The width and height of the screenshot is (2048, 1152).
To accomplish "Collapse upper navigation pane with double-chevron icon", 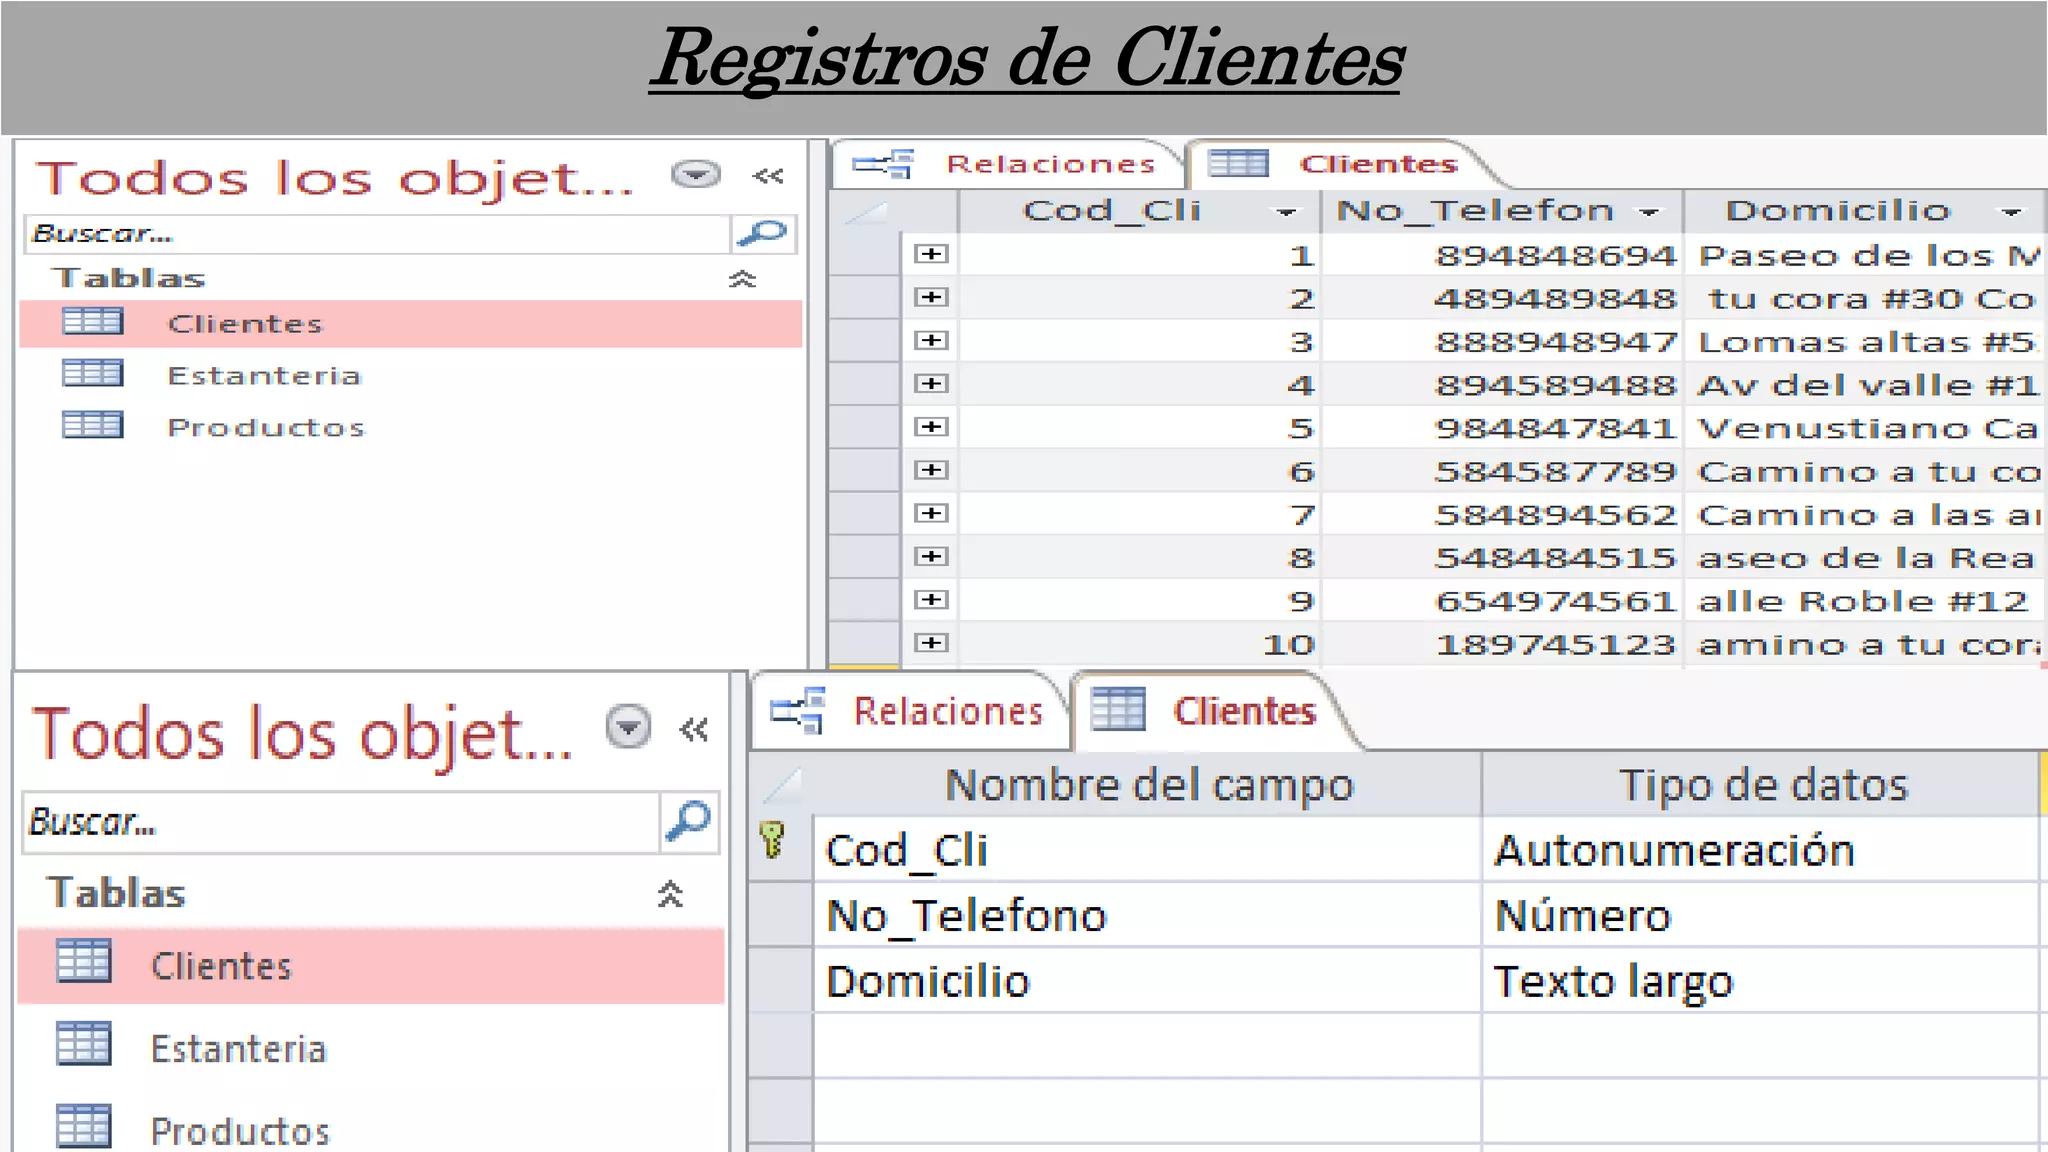I will 768,176.
